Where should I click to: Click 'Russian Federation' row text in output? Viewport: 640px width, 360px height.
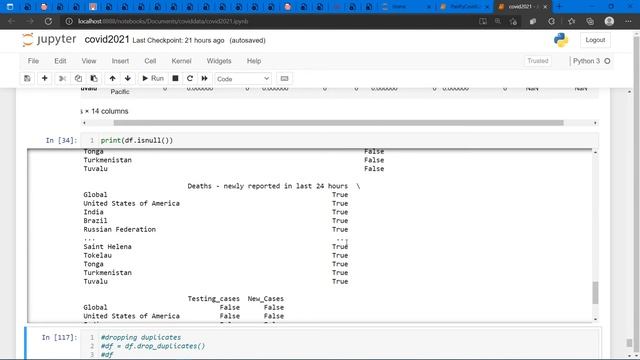pos(120,229)
